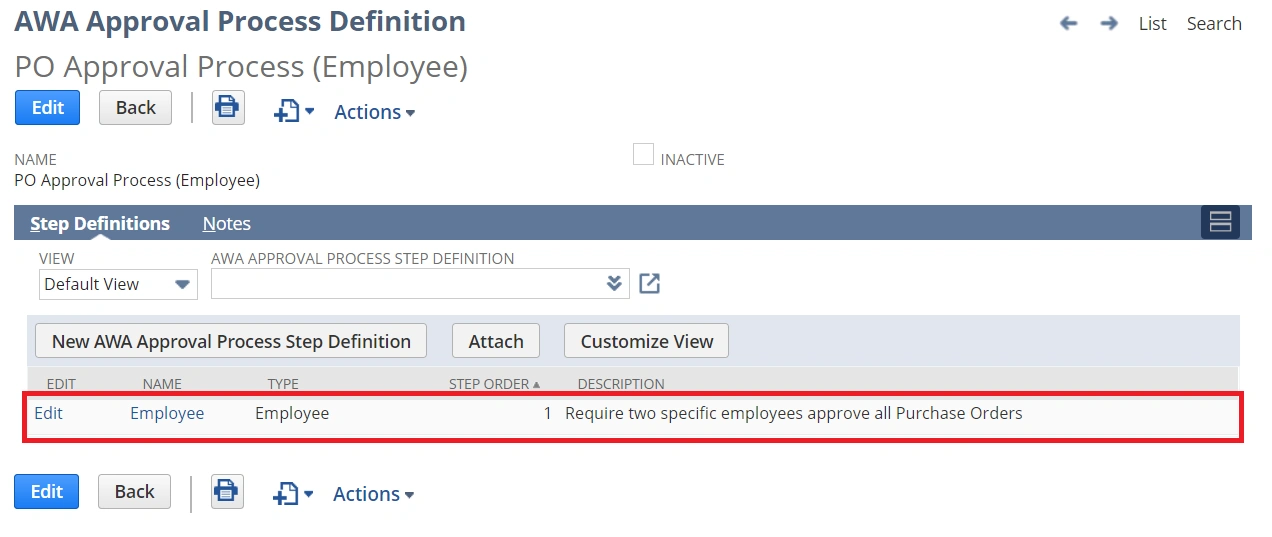The width and height of the screenshot is (1272, 537).
Task: Click New AWA Approval Process Step Definition button
Action: point(231,341)
